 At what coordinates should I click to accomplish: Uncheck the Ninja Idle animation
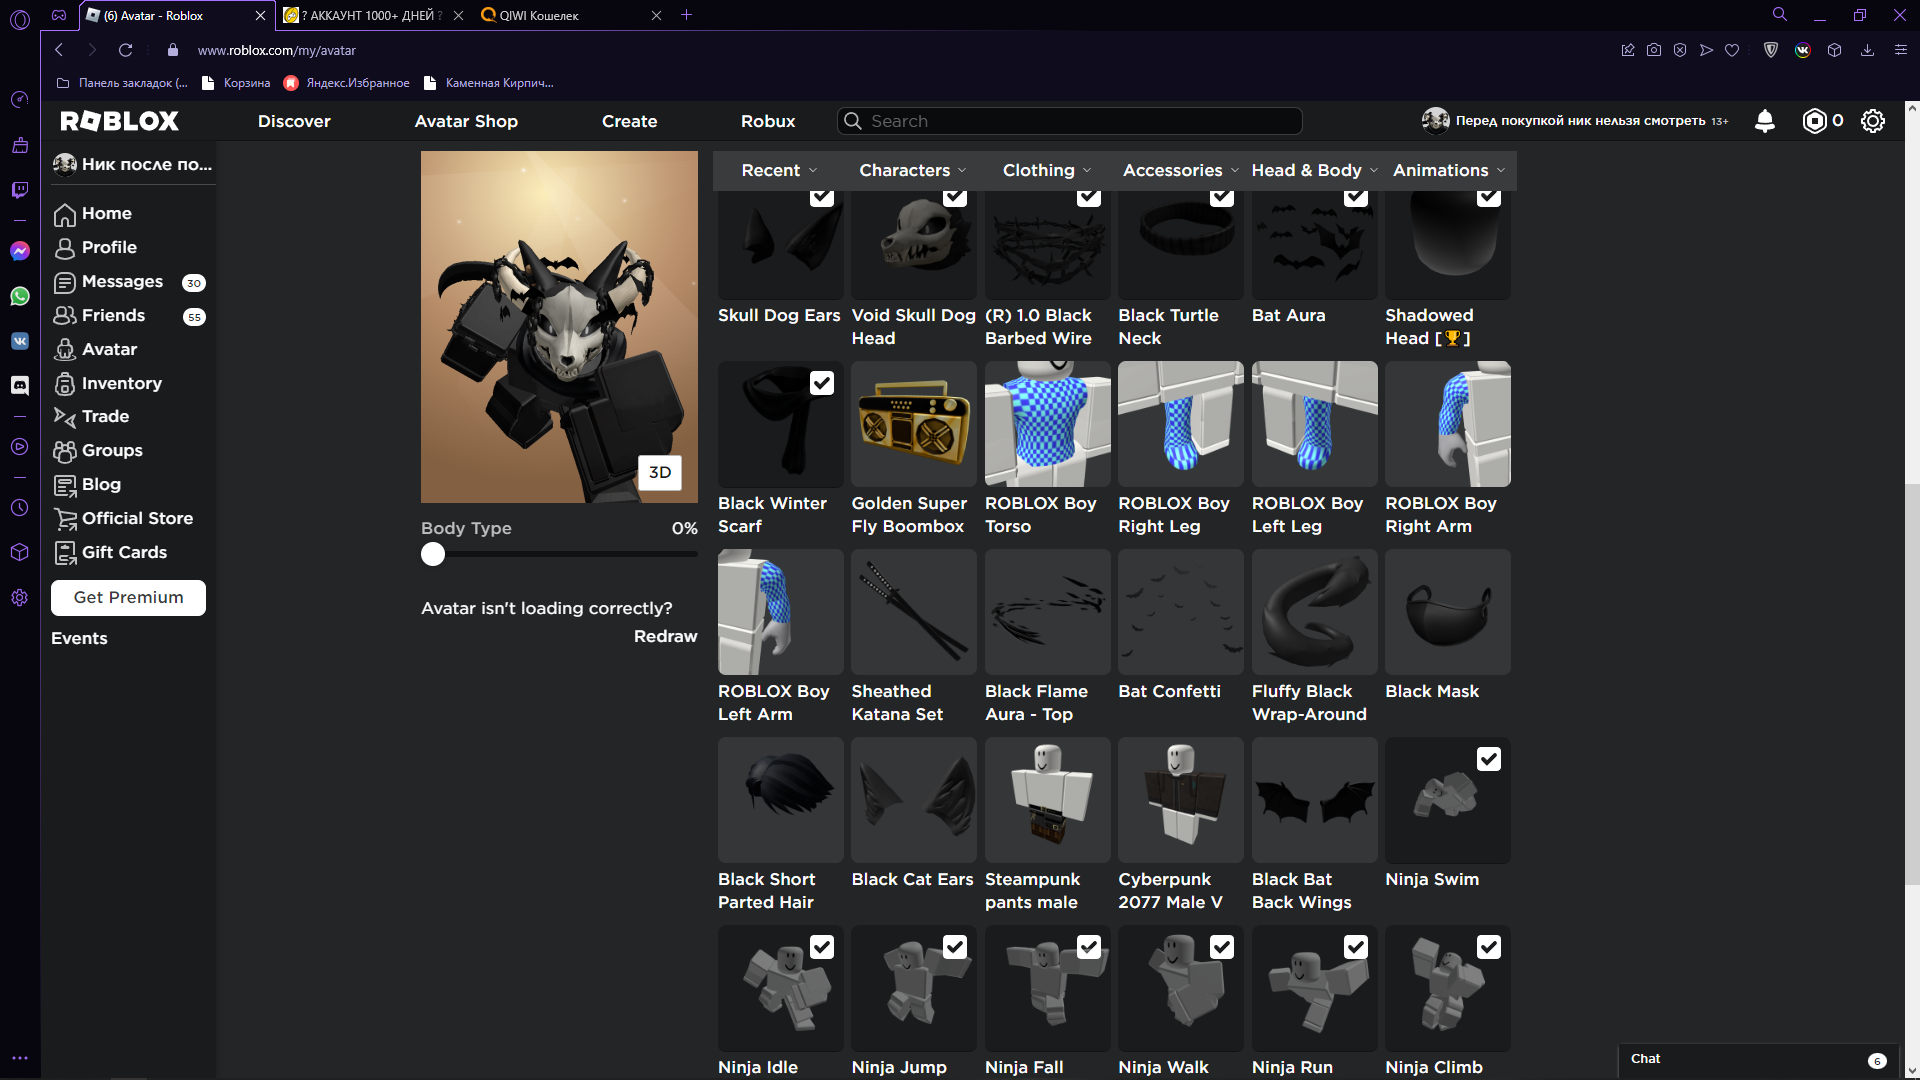[822, 947]
